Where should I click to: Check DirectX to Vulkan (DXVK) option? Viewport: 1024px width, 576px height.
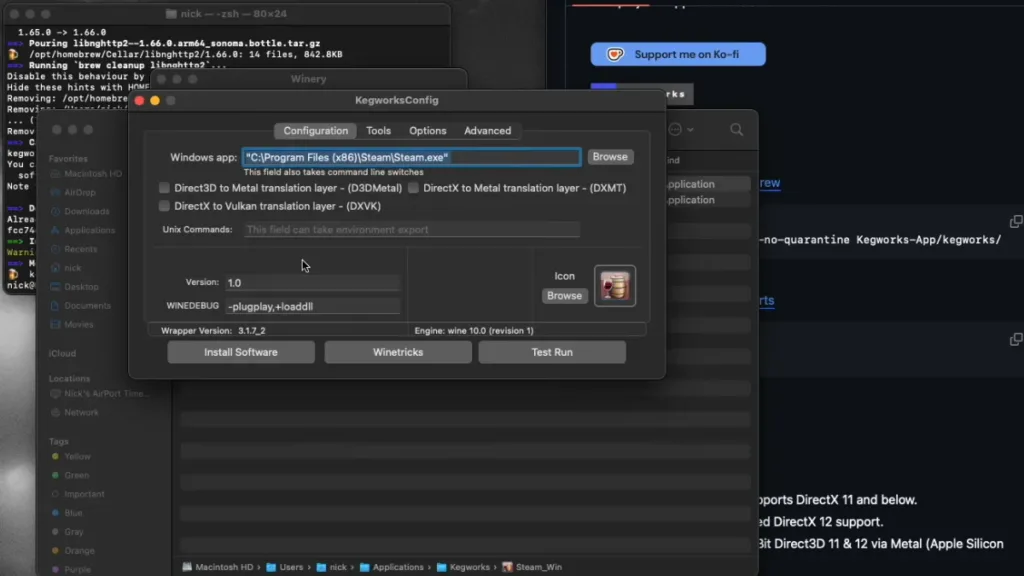(x=165, y=206)
